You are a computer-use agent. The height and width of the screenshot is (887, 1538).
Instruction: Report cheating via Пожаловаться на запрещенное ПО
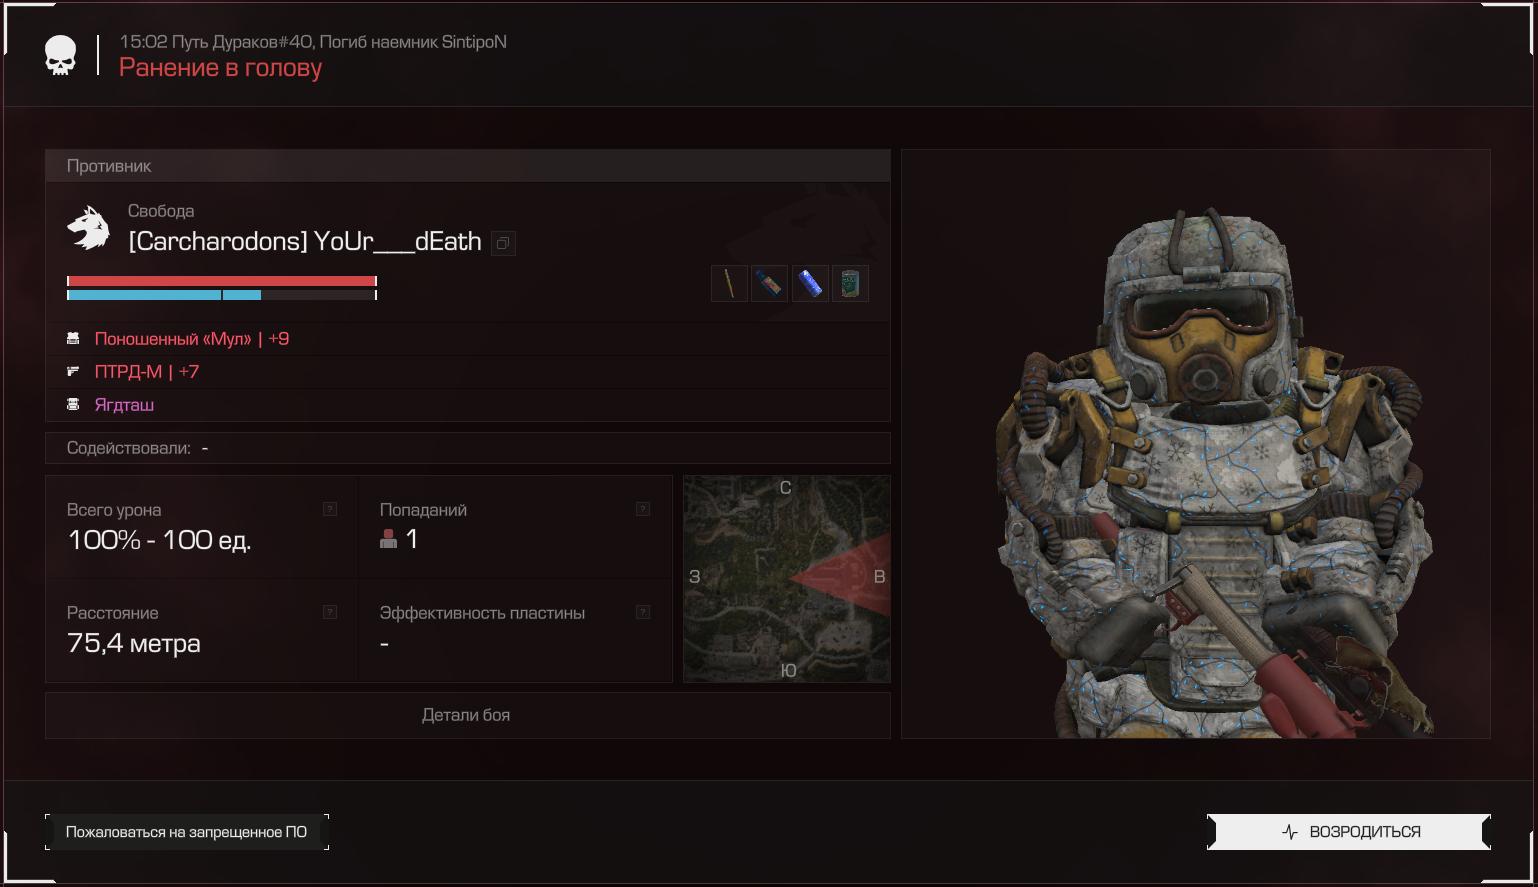pos(187,832)
